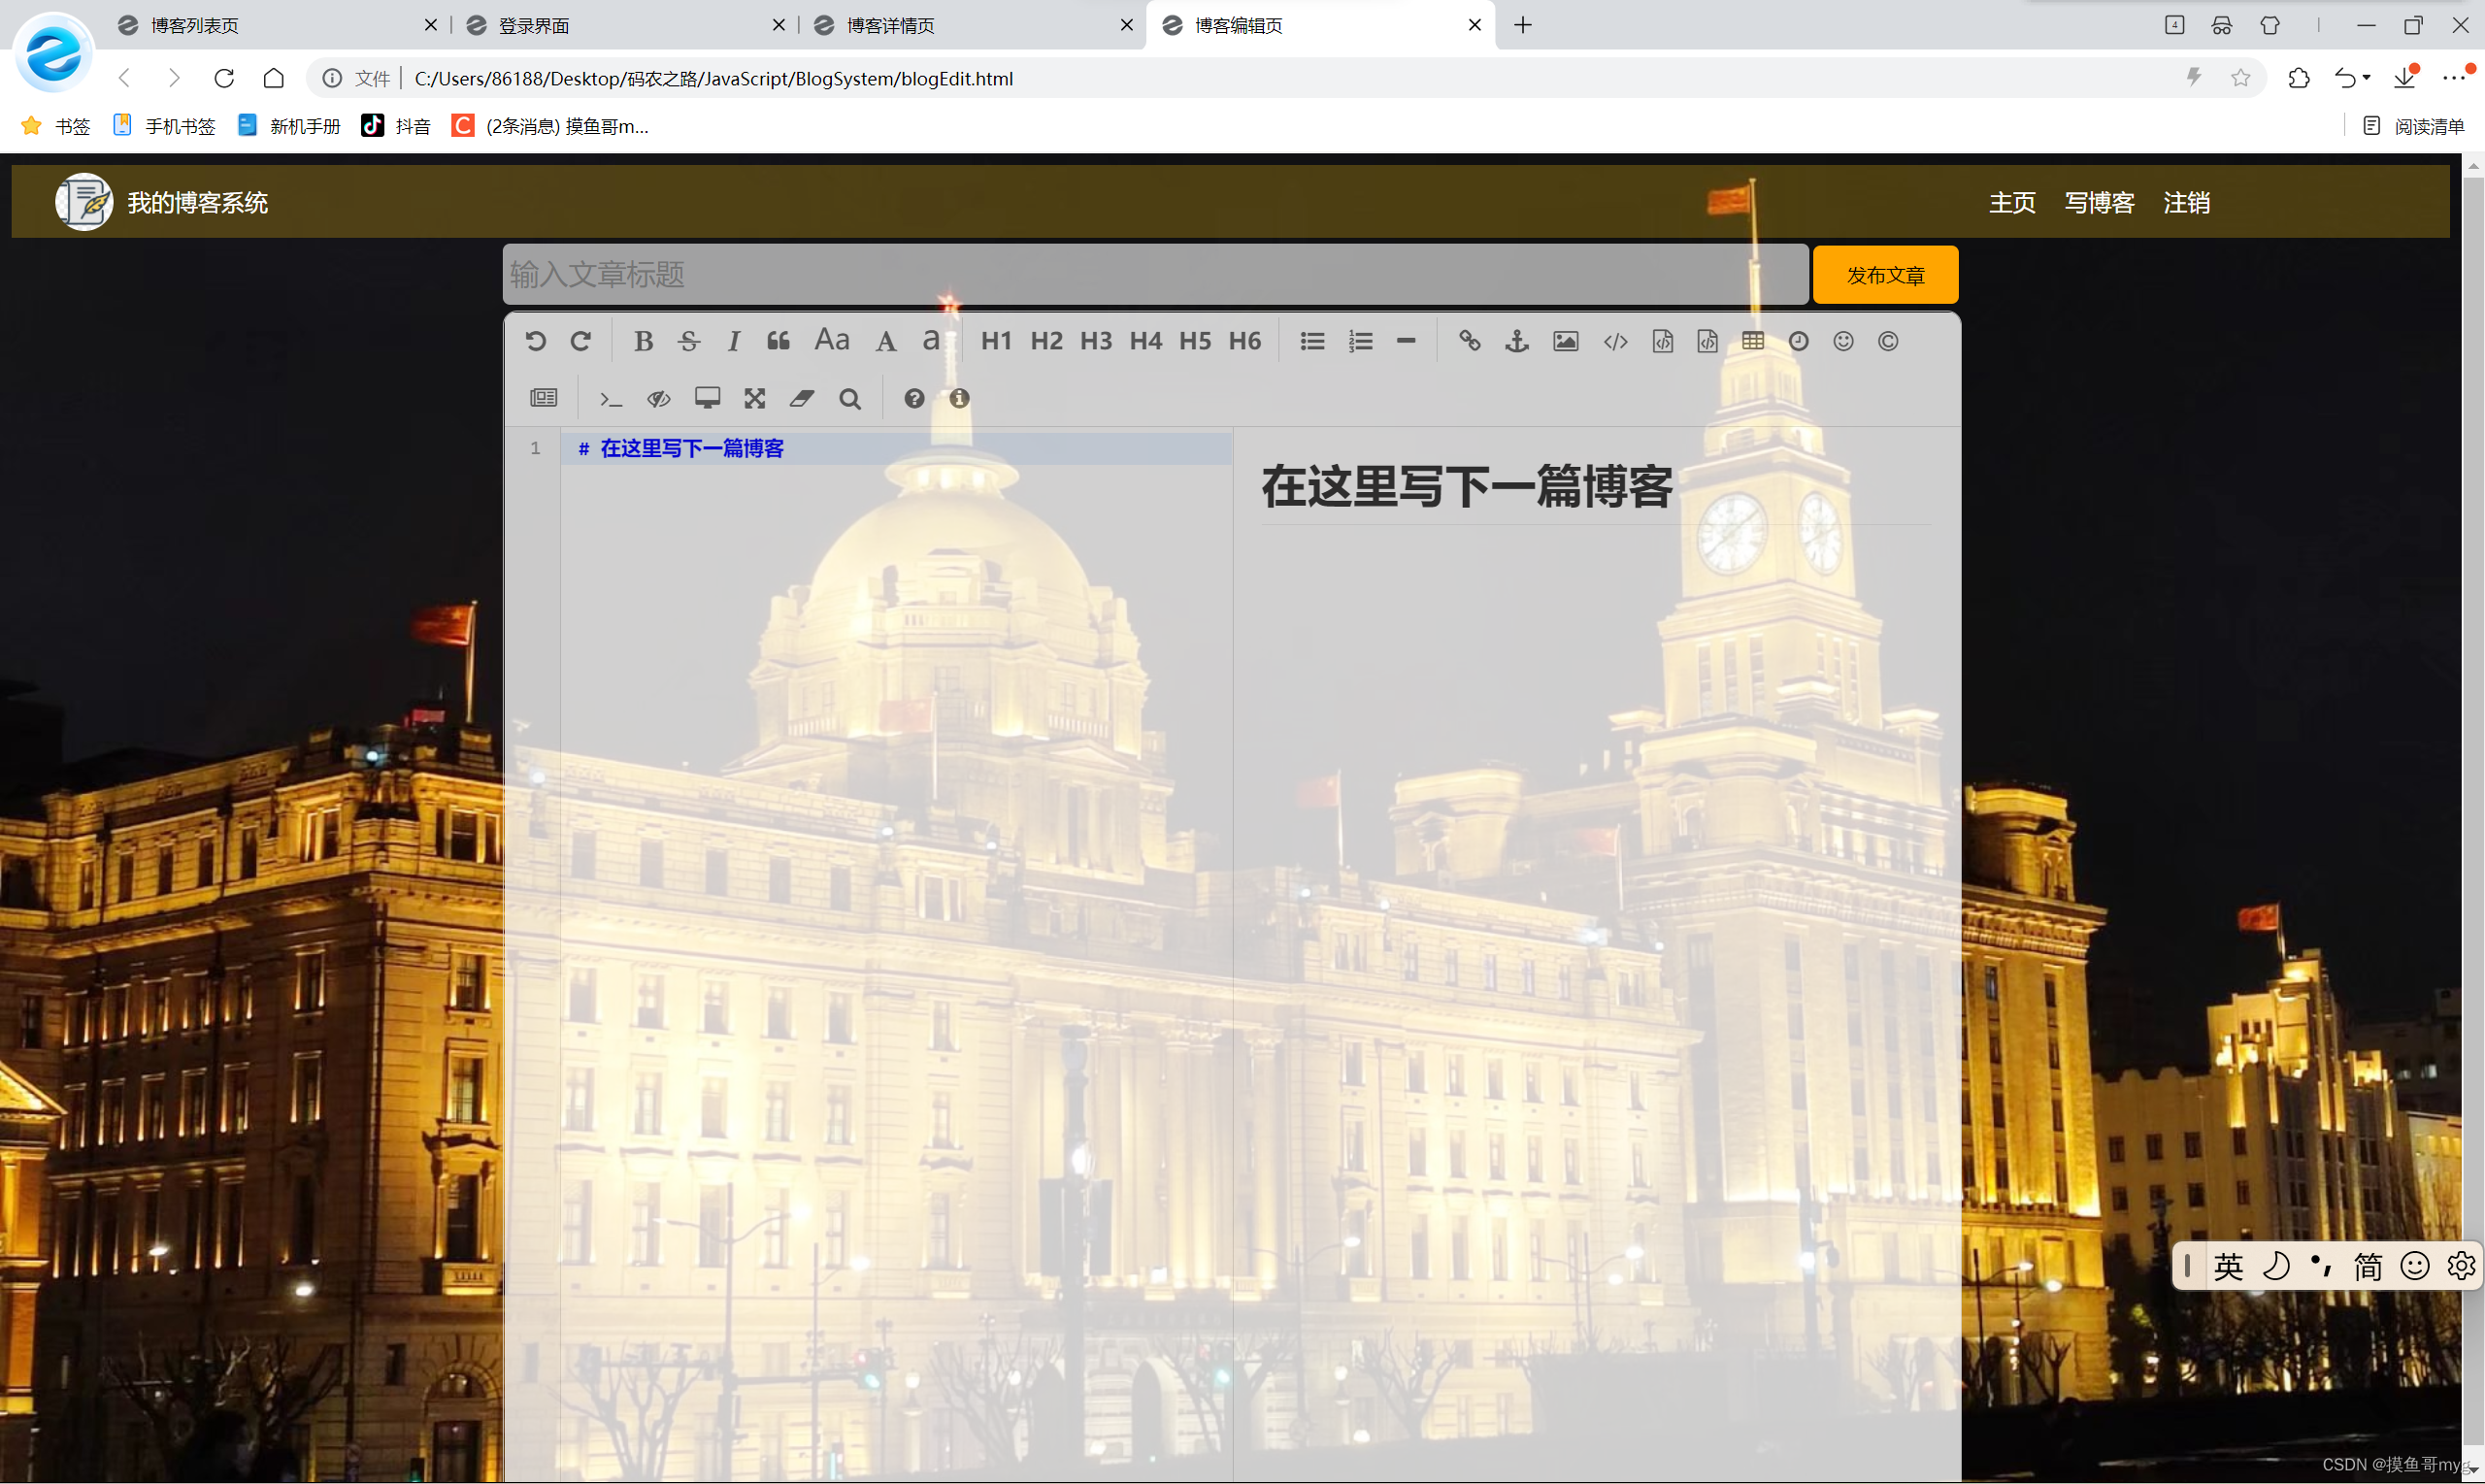Click the article title input field
This screenshot has width=2485, height=1484.
[1155, 274]
